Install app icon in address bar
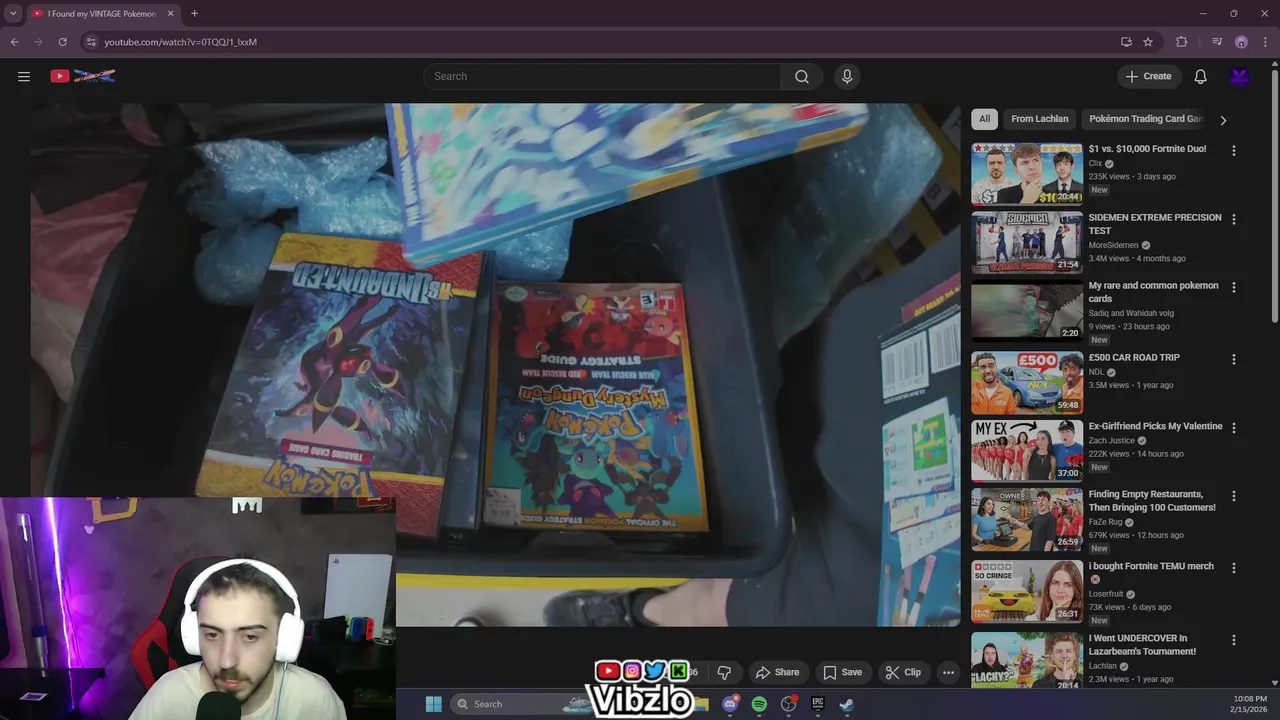 coord(1126,42)
